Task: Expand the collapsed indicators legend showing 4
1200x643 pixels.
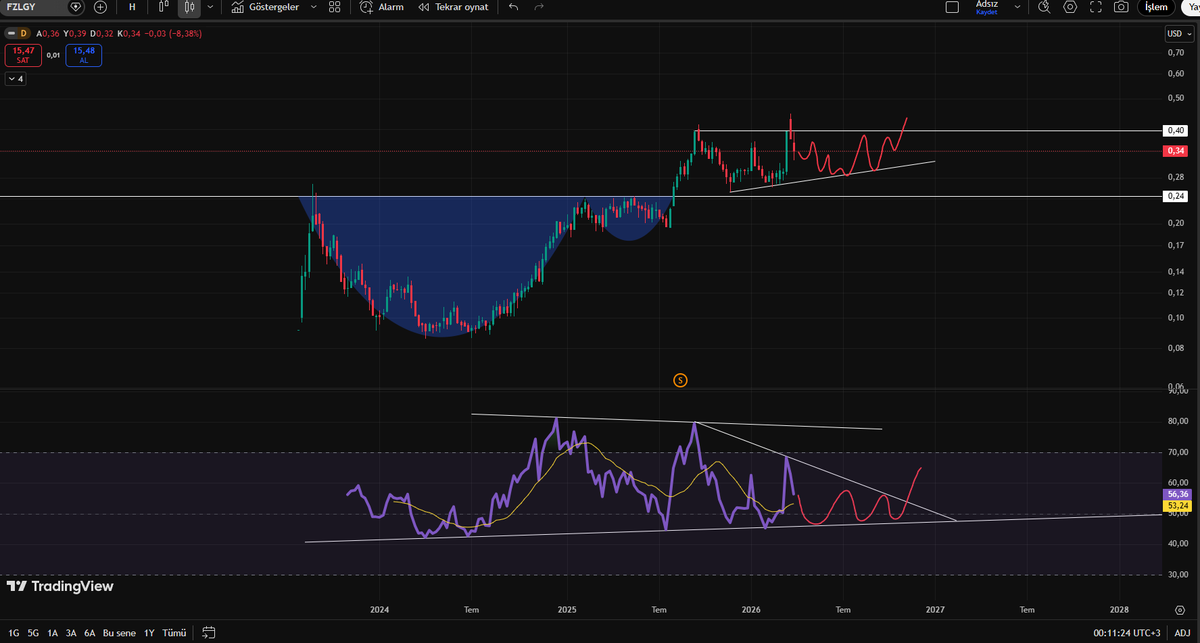Action: pos(15,78)
